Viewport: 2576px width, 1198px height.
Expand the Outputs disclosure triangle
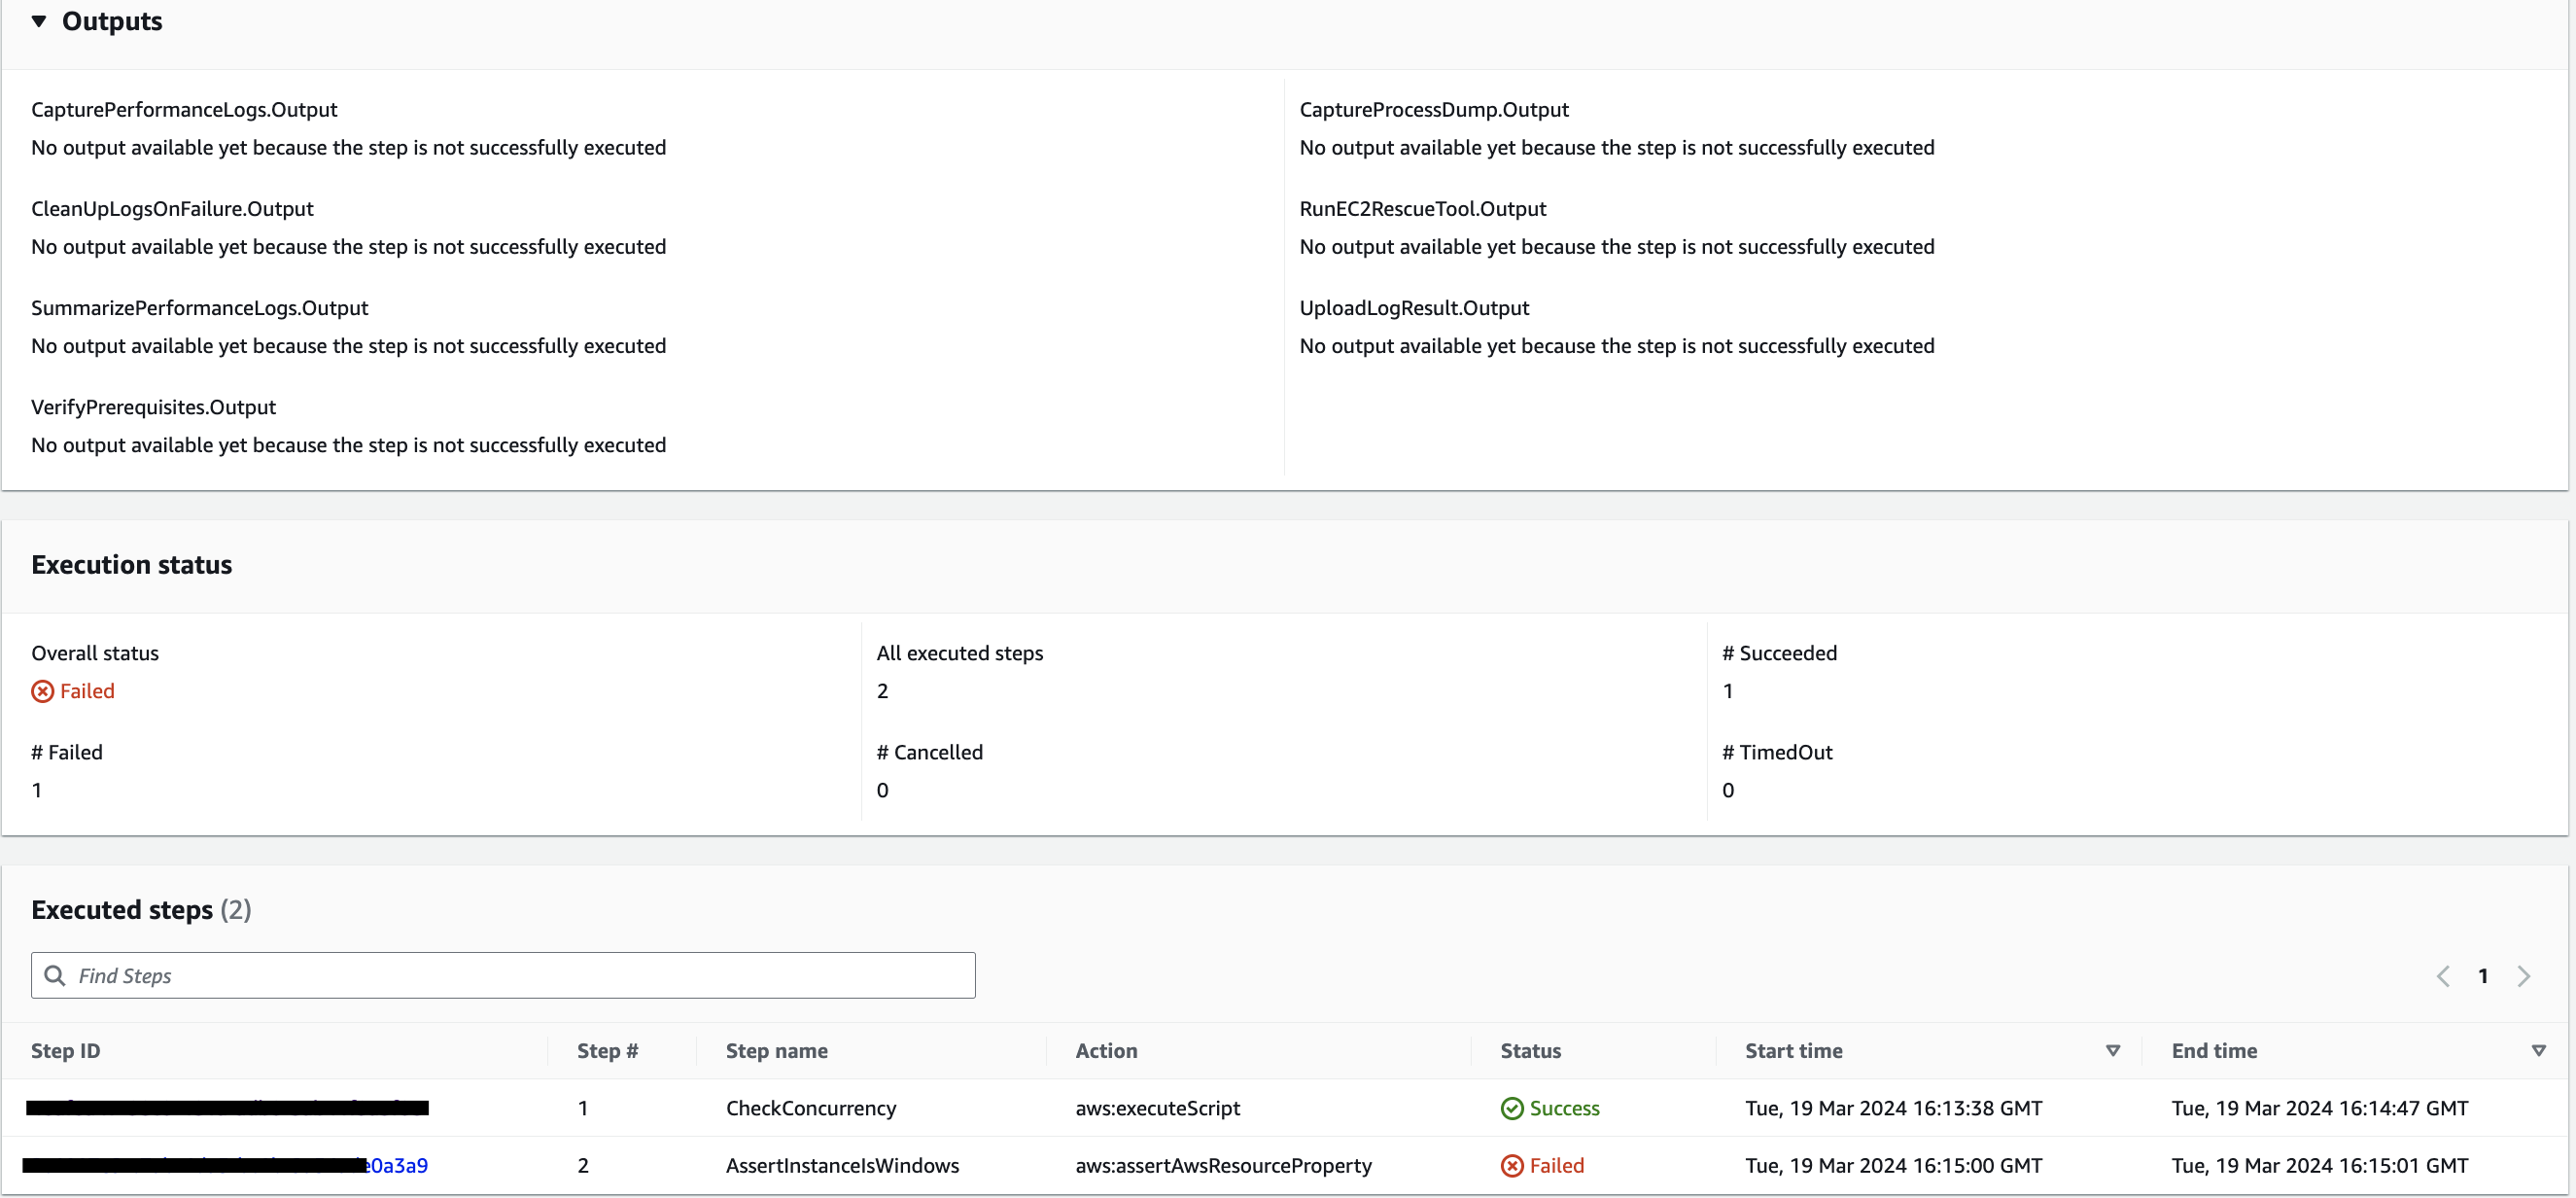click(38, 21)
